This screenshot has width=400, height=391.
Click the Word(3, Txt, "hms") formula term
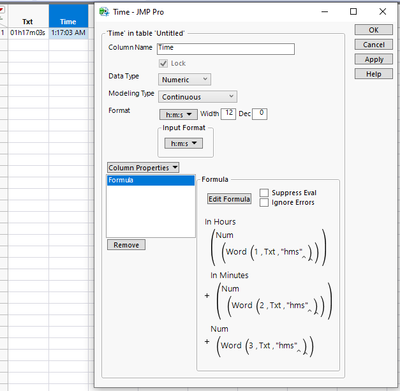pyautogui.click(x=265, y=346)
